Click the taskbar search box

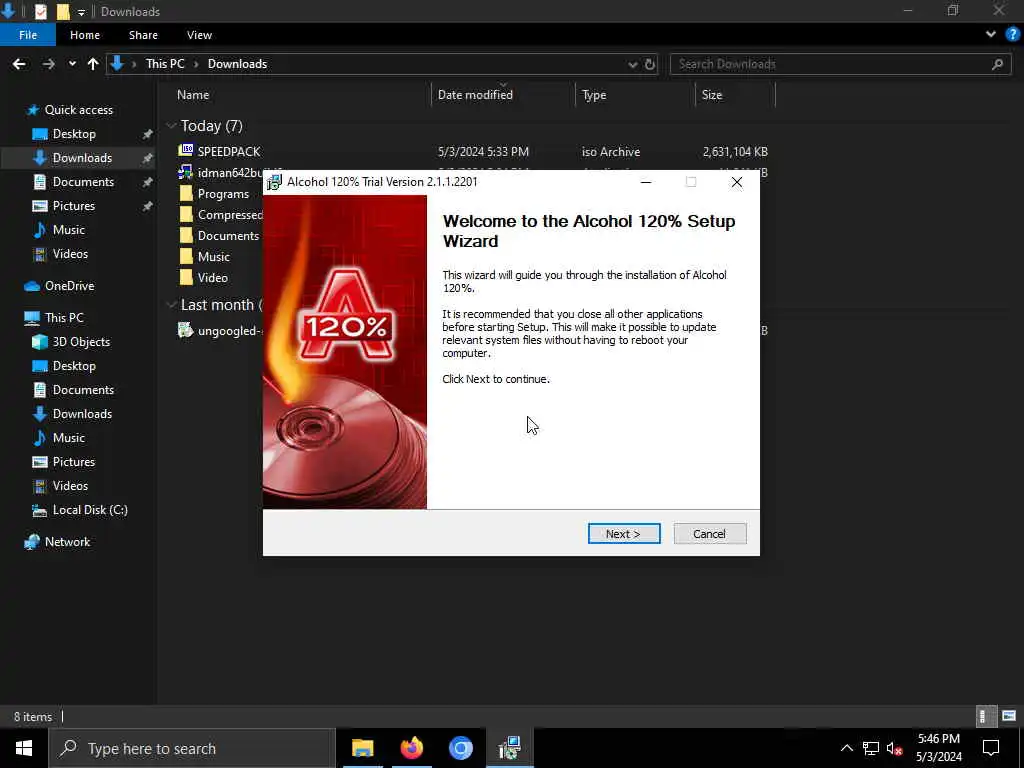click(192, 748)
